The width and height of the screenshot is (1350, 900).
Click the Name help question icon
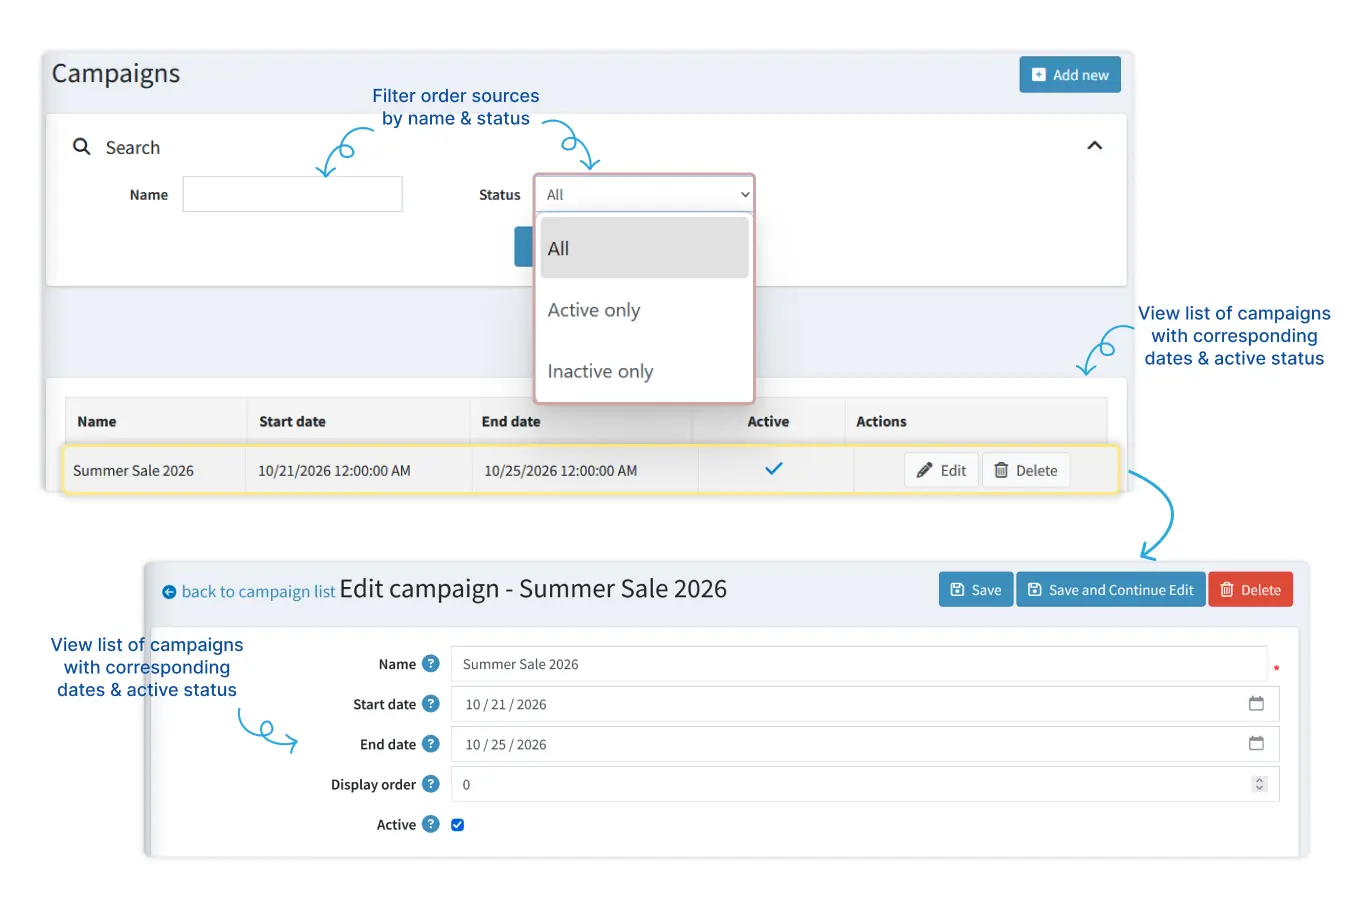click(x=431, y=663)
